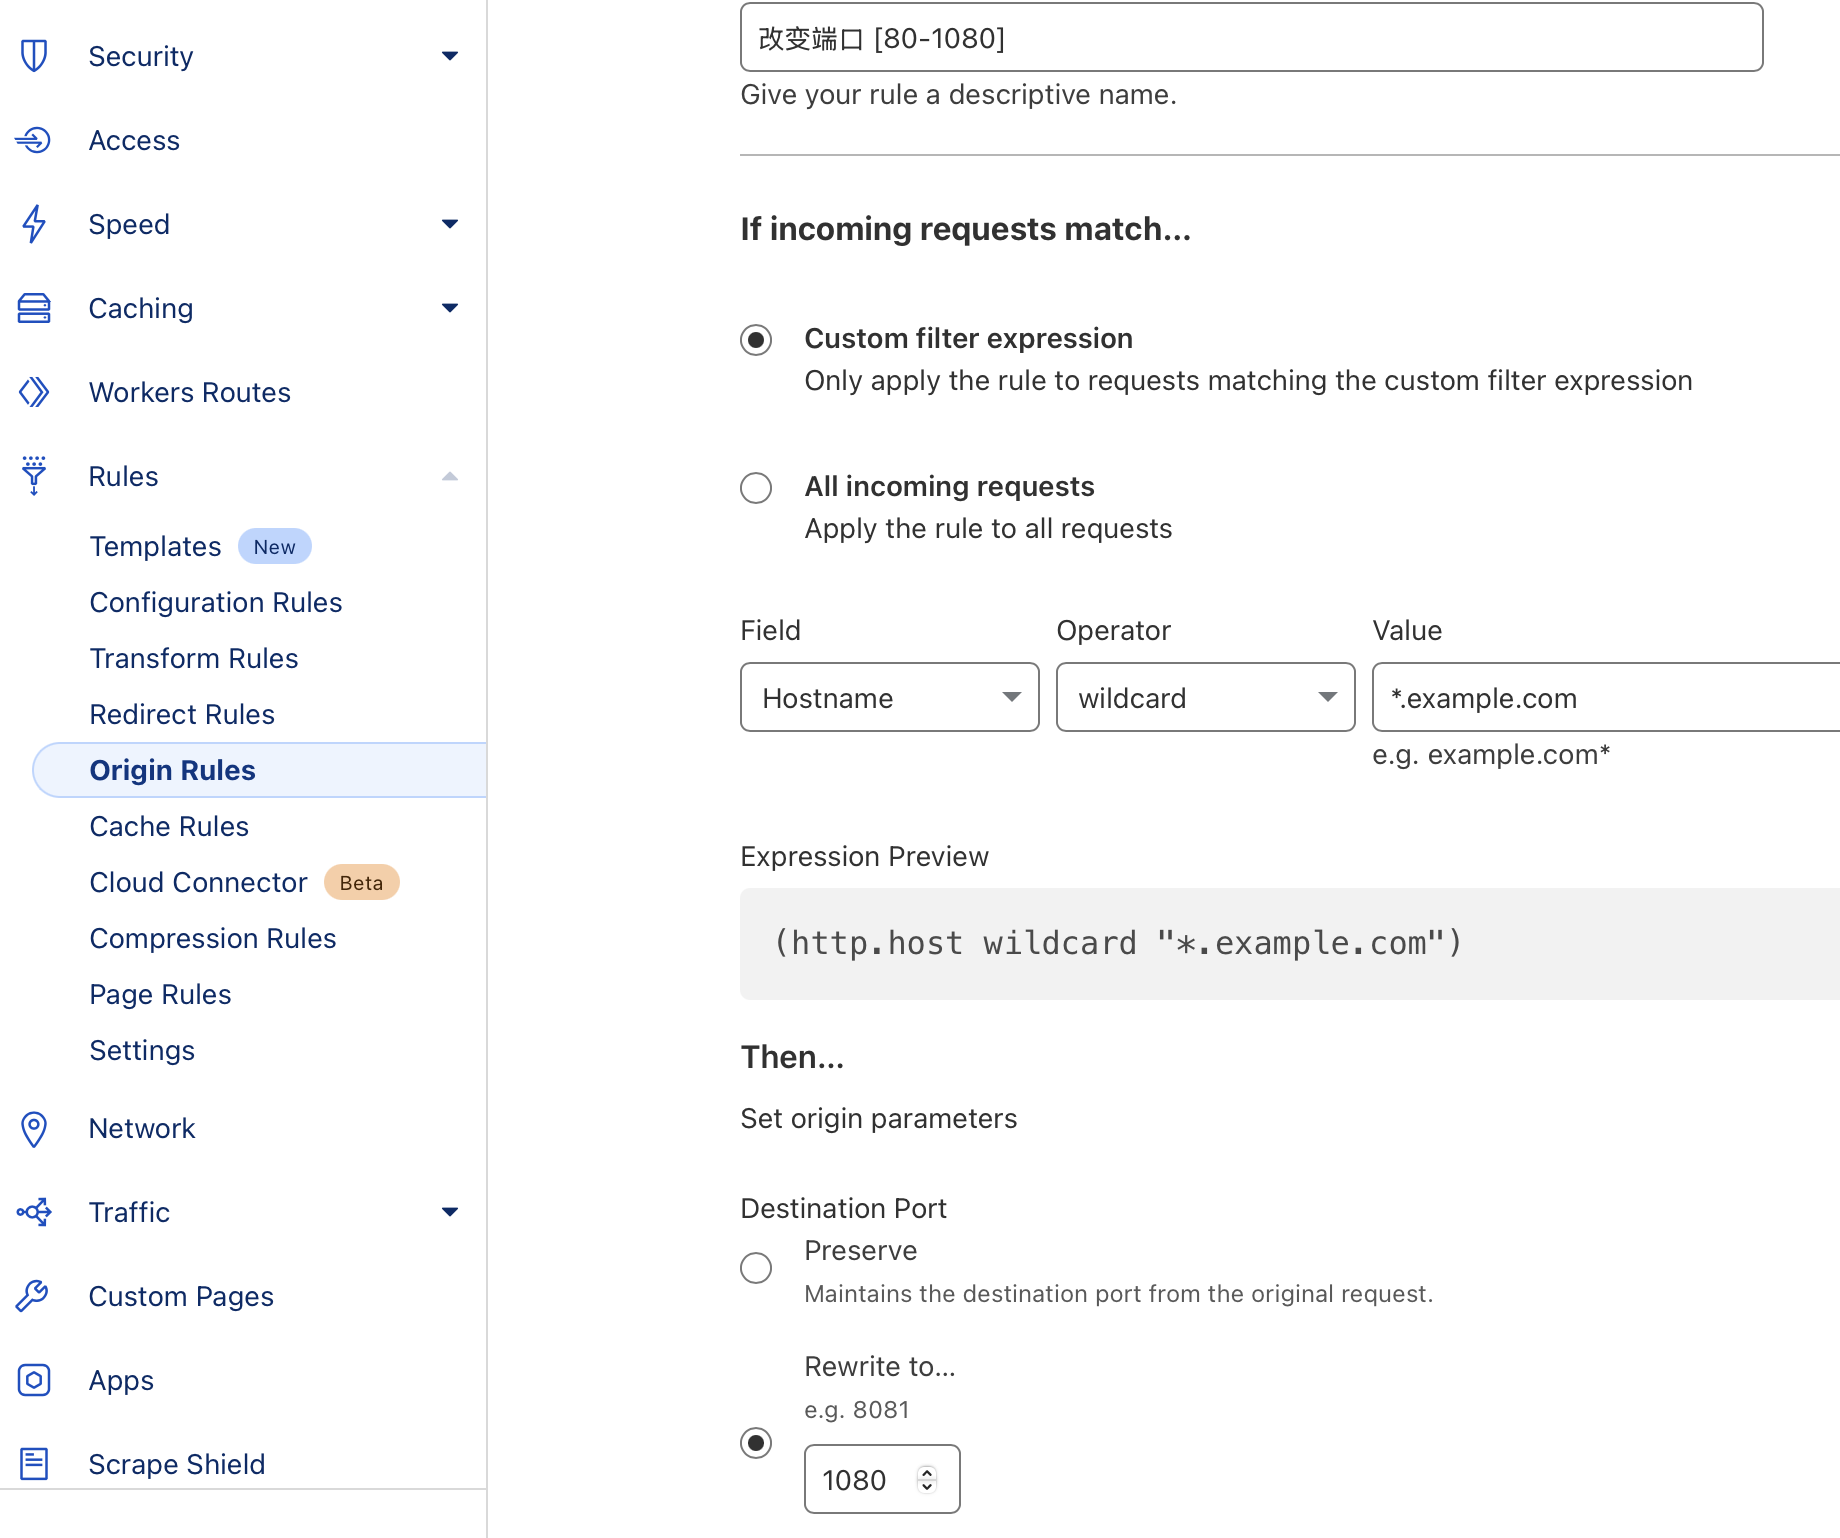Select the Security shield icon
1840x1538 pixels.
(34, 56)
